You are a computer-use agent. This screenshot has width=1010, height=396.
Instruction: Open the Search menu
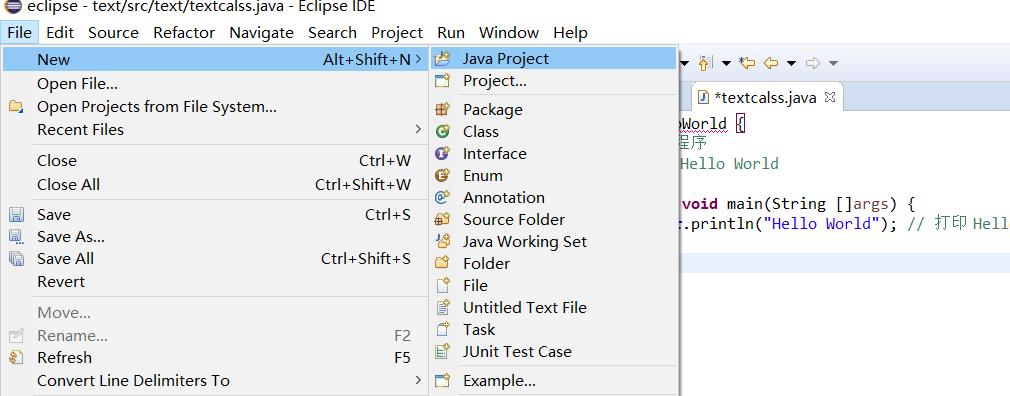[x=332, y=32]
